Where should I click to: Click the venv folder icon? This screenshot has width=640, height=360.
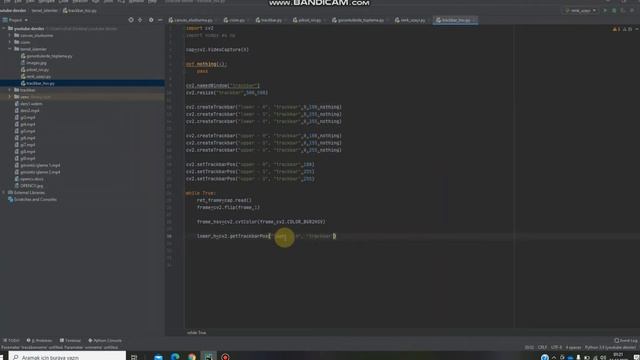(17, 97)
